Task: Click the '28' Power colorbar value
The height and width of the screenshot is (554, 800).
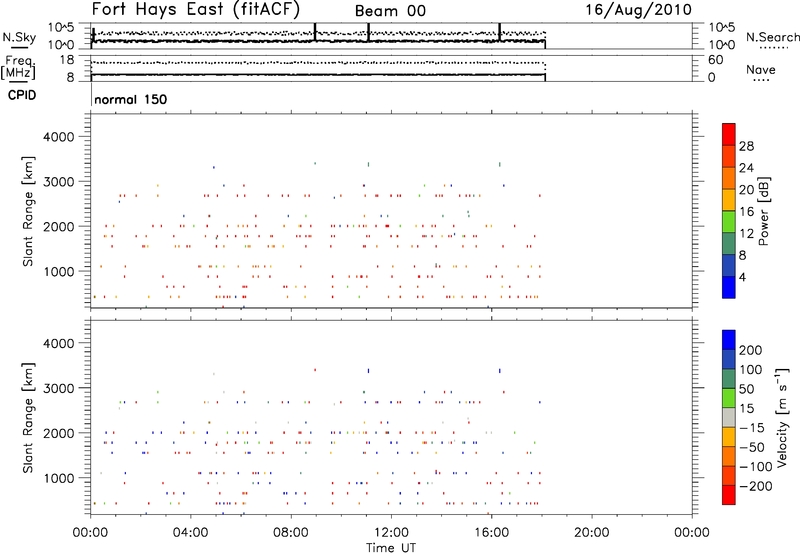Action: (746, 146)
